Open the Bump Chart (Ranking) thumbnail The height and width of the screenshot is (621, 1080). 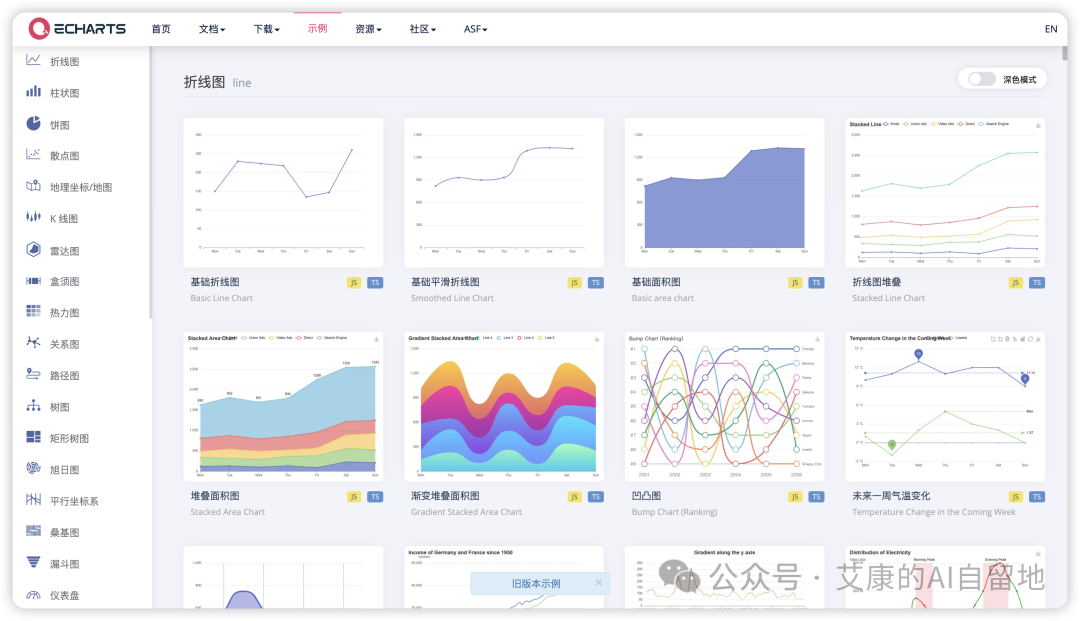tap(724, 407)
